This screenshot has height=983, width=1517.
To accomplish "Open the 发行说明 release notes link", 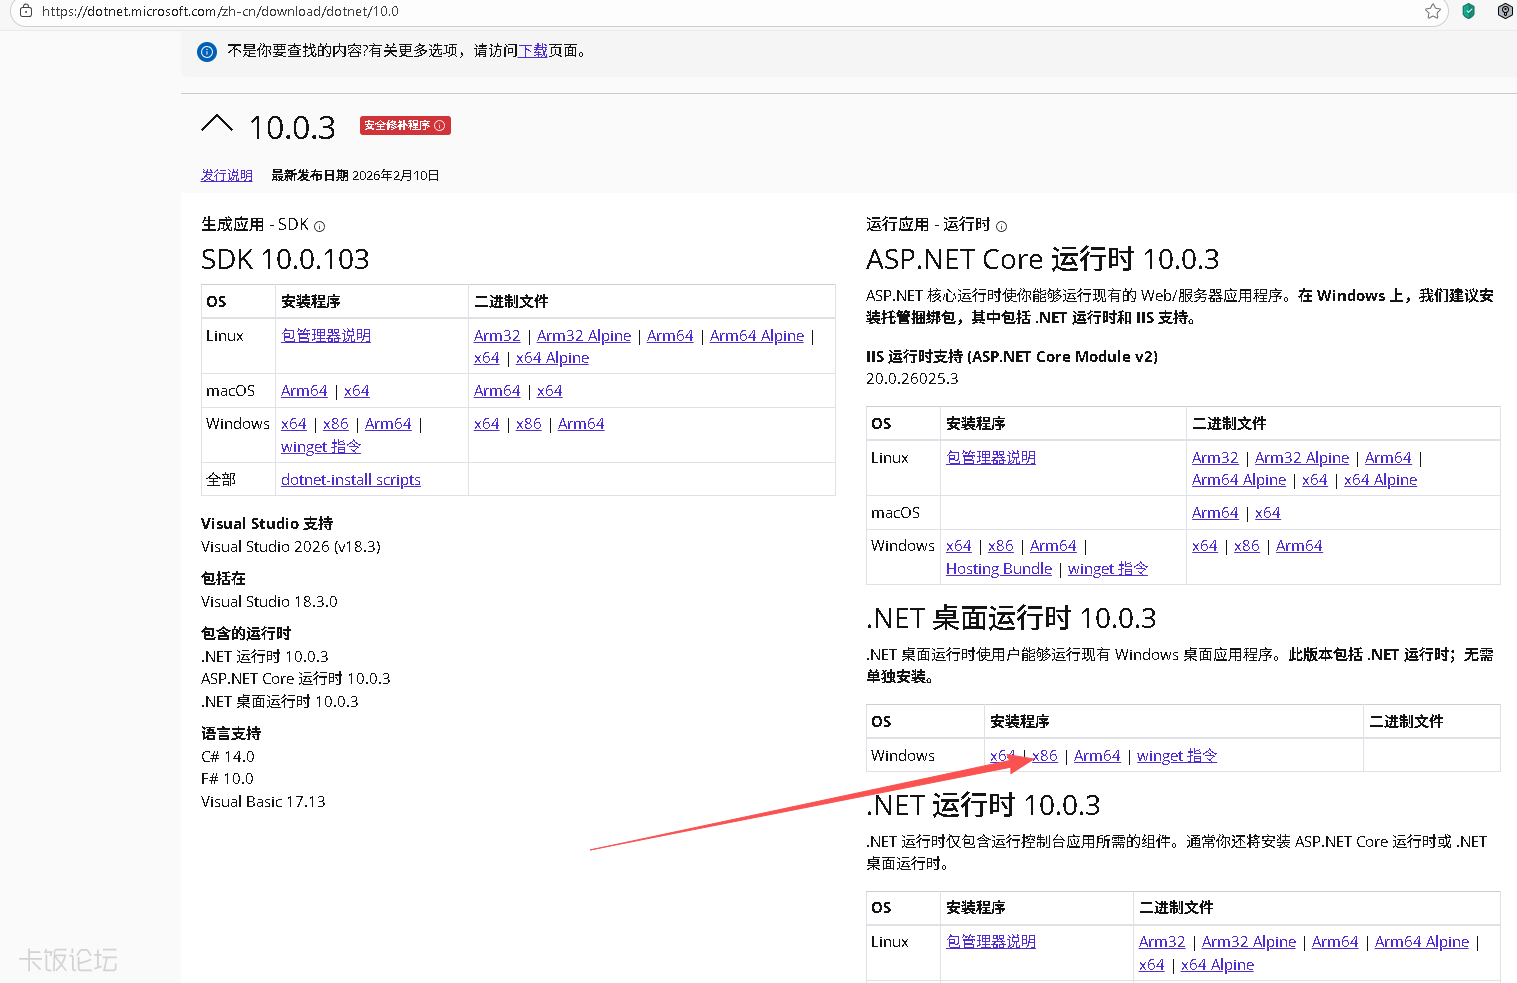I will [x=226, y=175].
